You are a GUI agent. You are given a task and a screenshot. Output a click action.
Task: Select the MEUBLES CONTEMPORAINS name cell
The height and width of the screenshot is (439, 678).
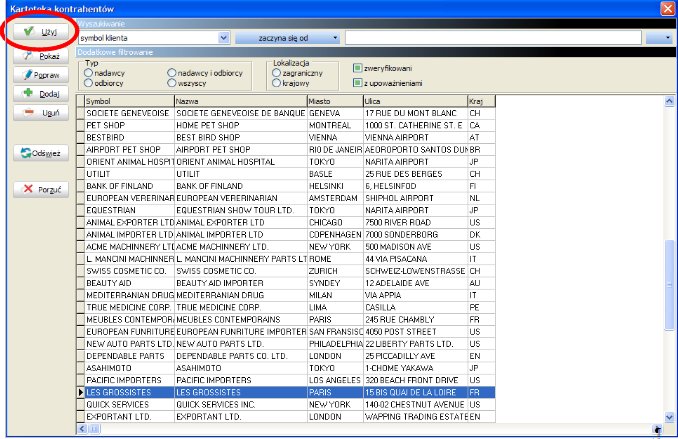click(x=241, y=320)
